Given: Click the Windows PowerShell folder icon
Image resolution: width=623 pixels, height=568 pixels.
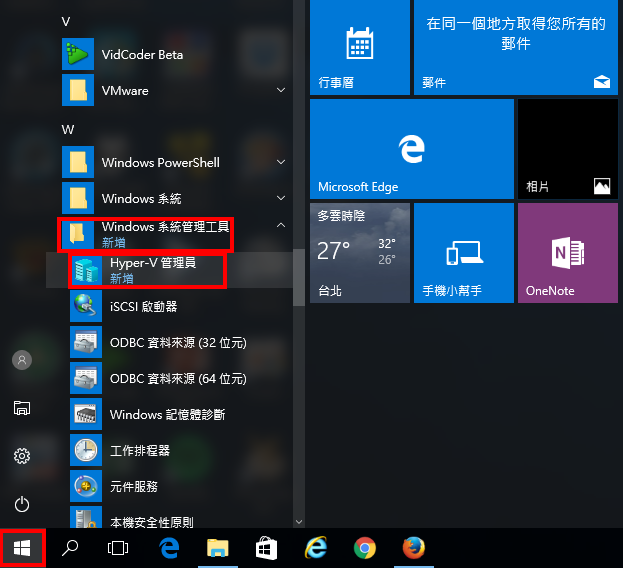Looking at the screenshot, I should click(78, 162).
